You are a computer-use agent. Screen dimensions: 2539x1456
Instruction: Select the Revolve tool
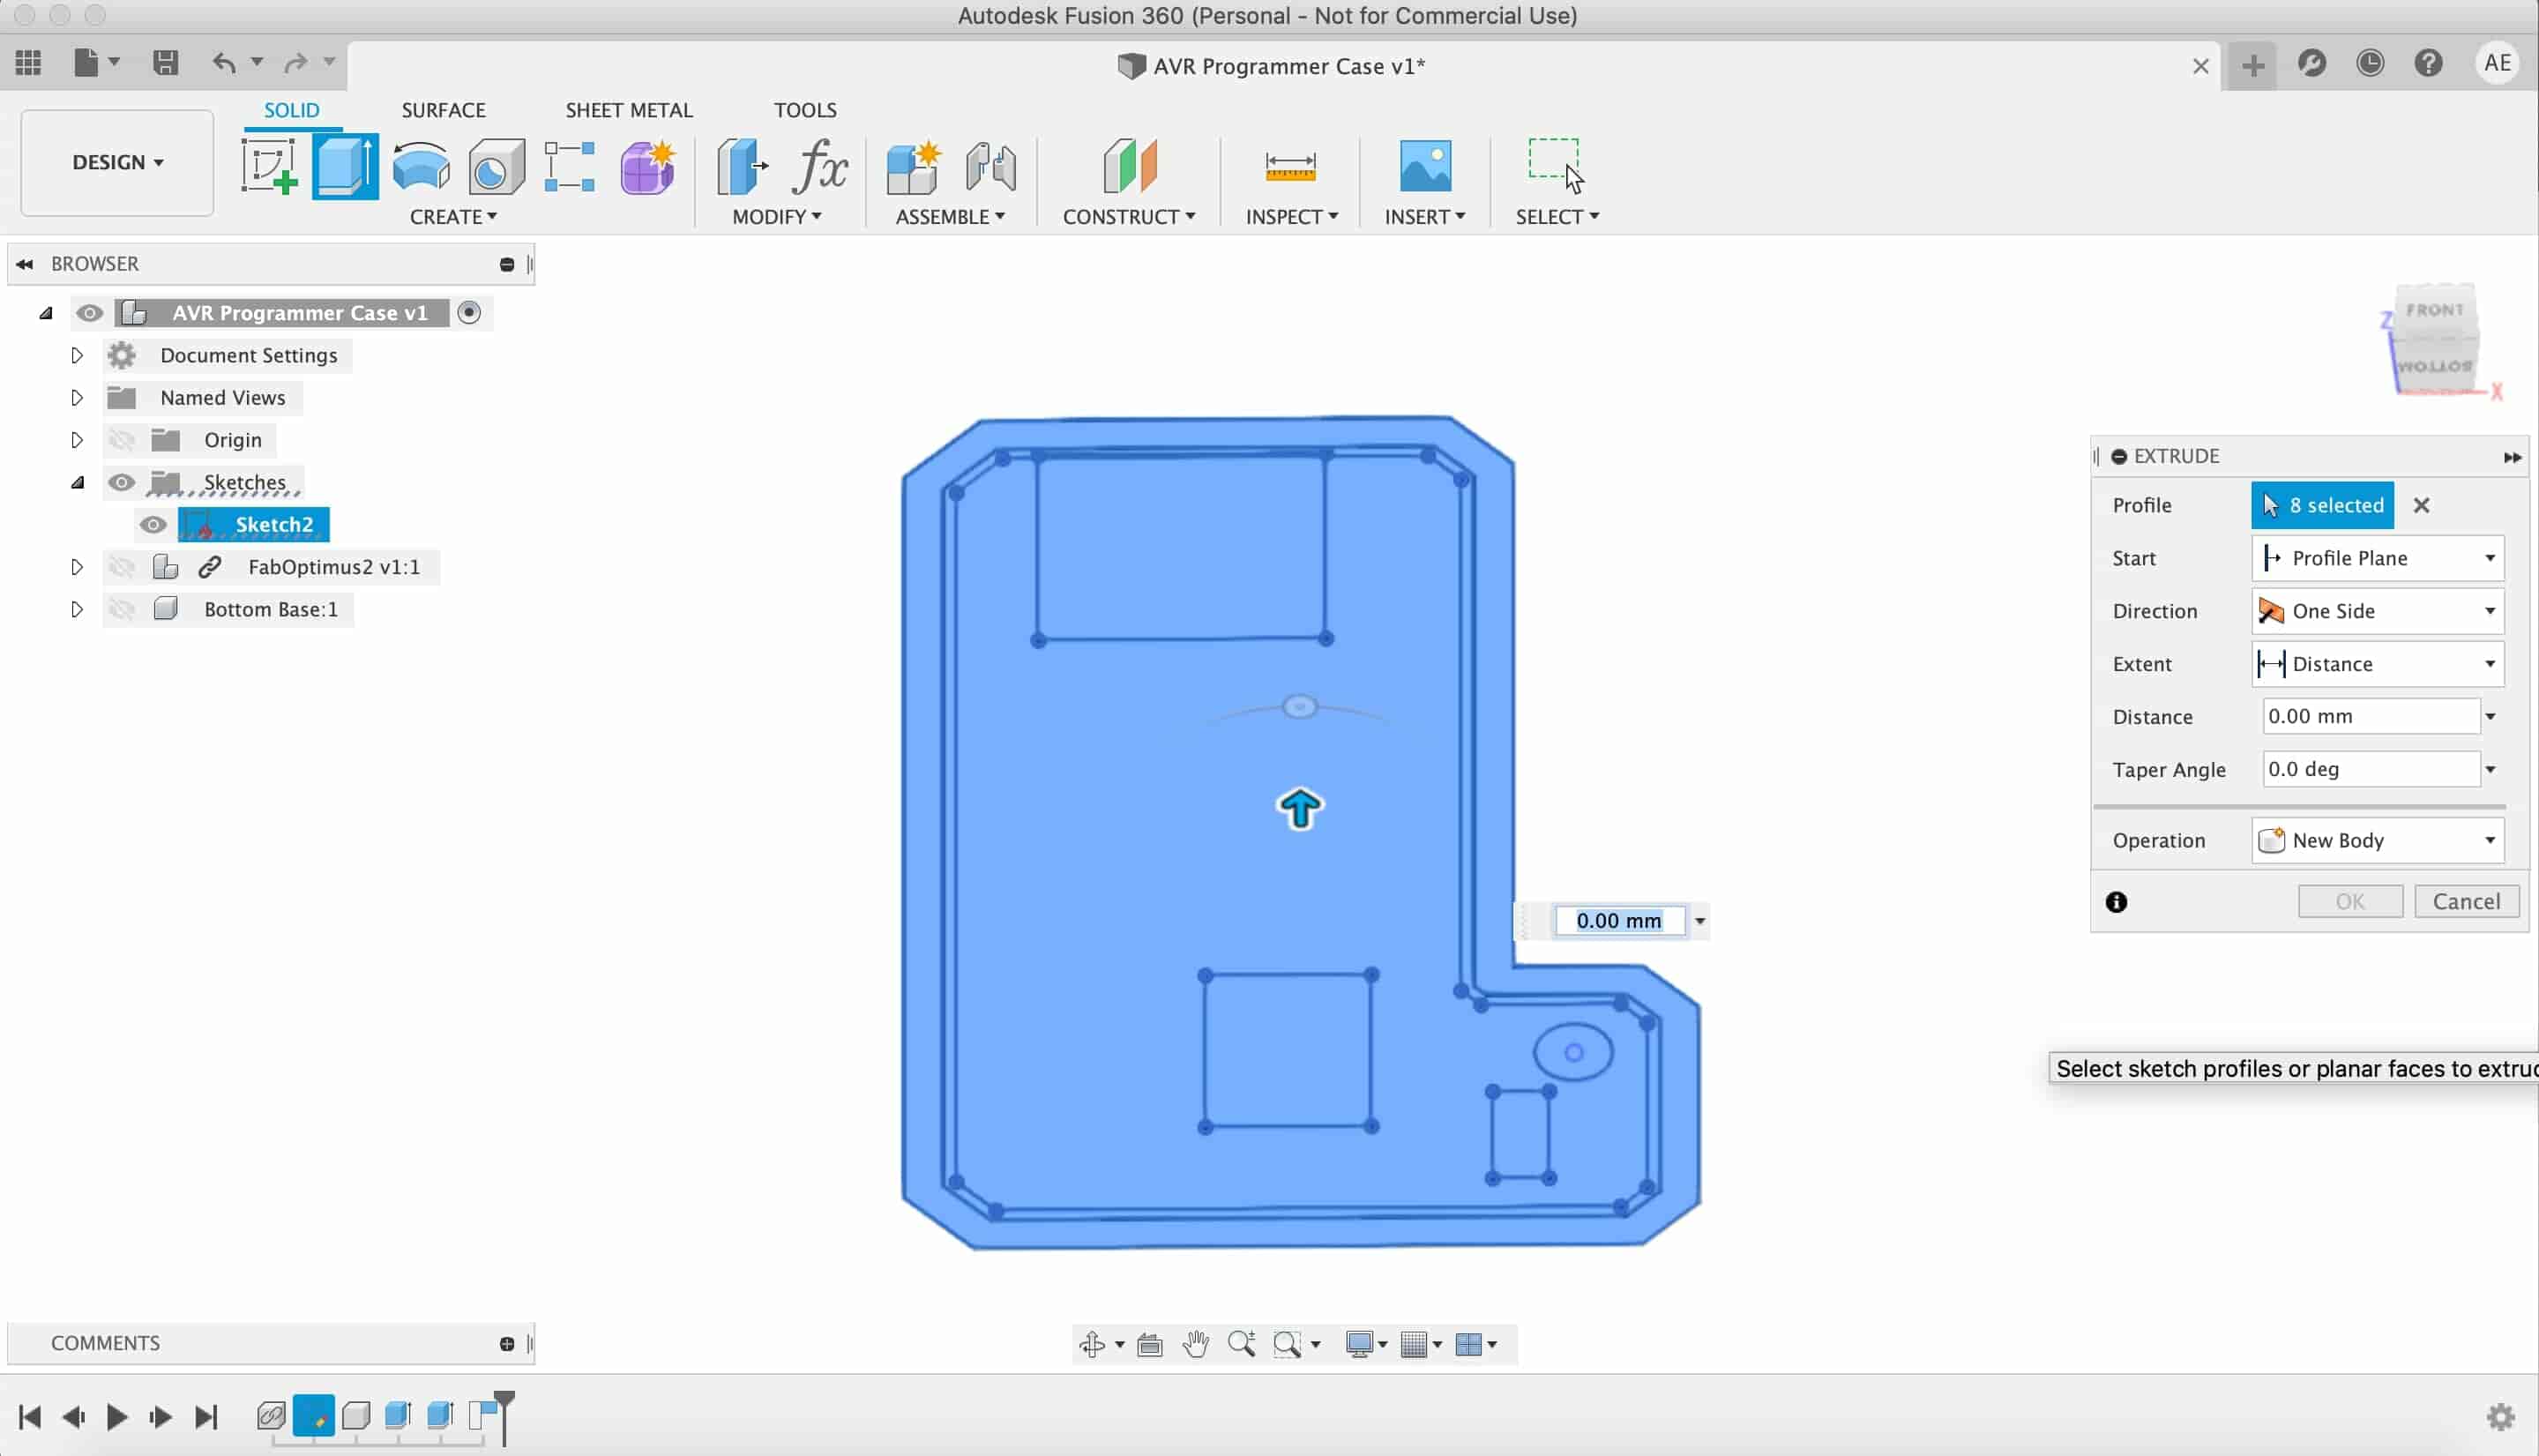tap(421, 166)
